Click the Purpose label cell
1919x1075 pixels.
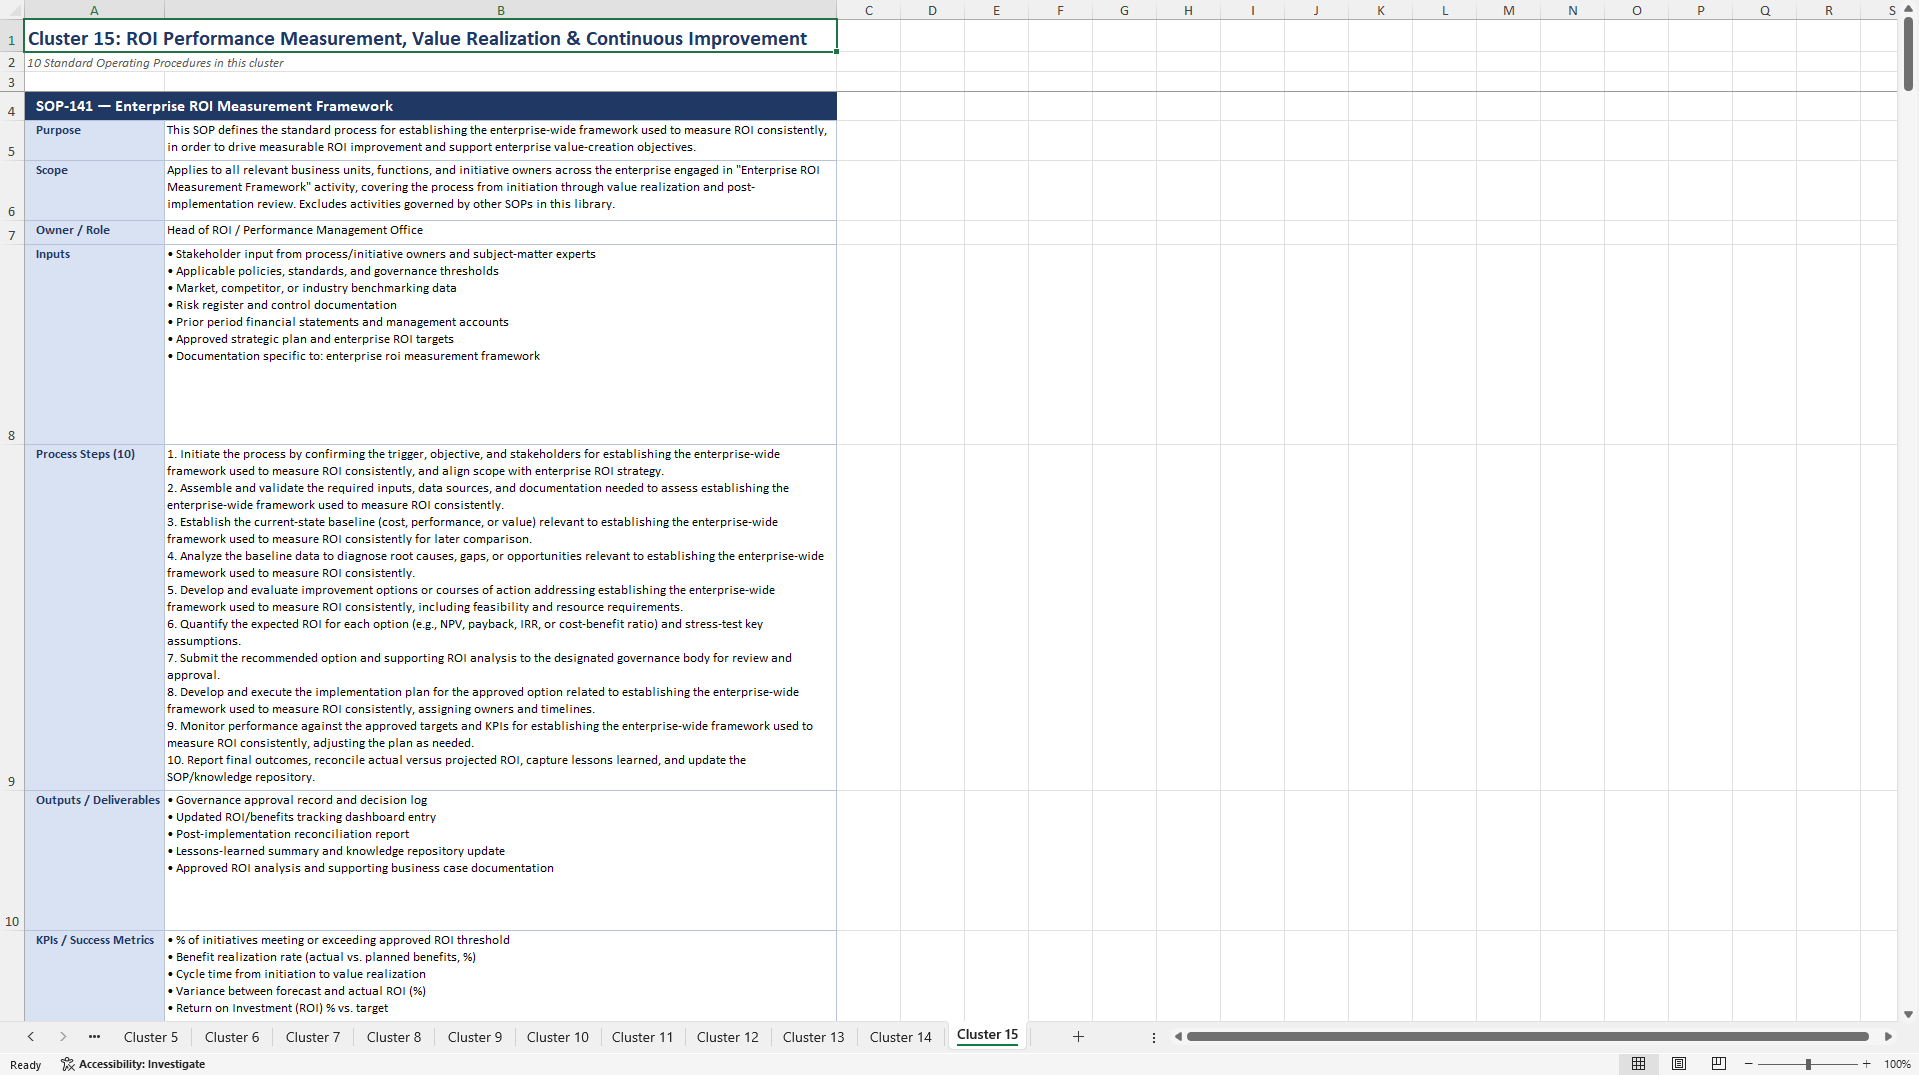point(95,140)
